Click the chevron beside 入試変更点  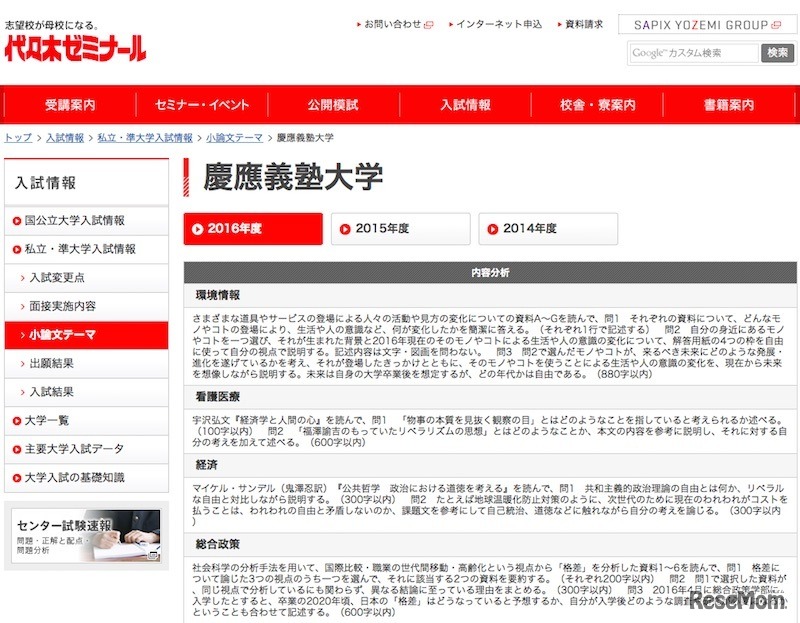click(x=22, y=278)
